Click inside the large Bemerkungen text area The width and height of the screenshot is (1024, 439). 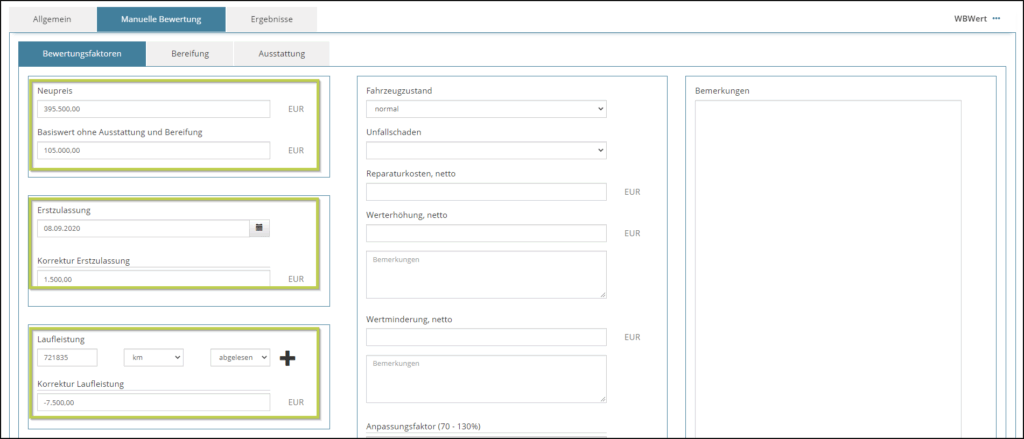coord(827,260)
